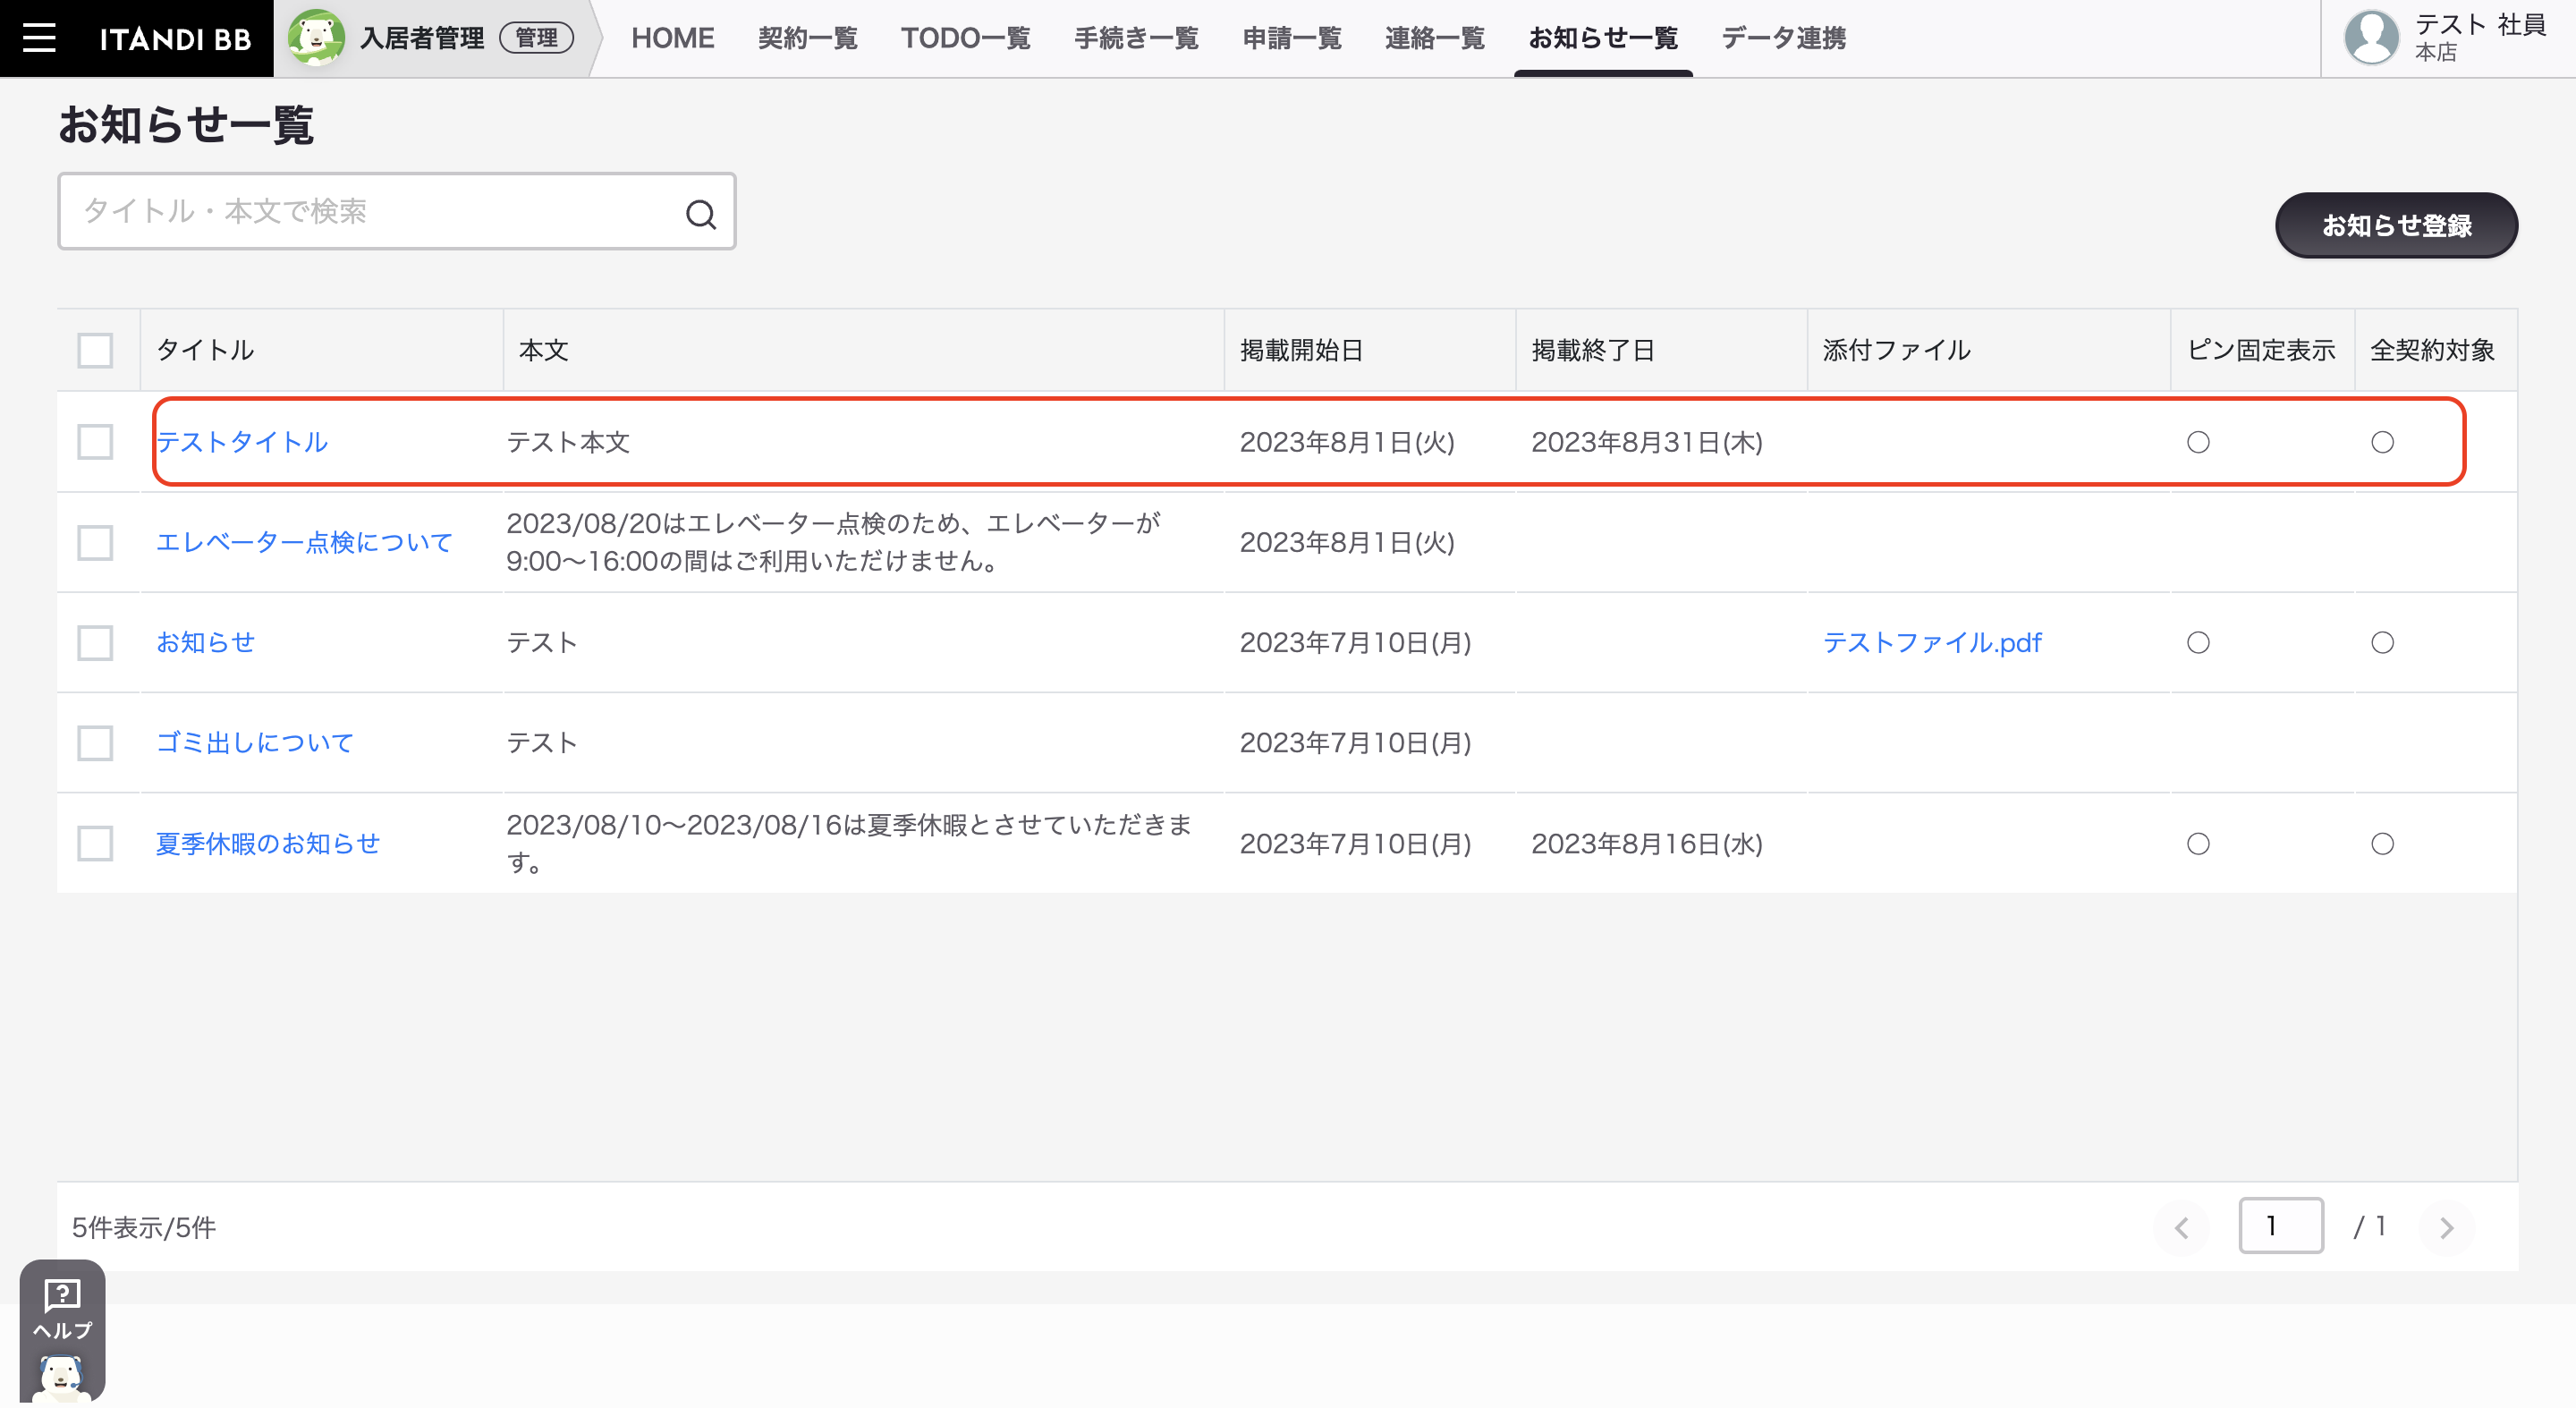Check the テストタイトル row checkbox
This screenshot has width=2576, height=1408.
[95, 442]
